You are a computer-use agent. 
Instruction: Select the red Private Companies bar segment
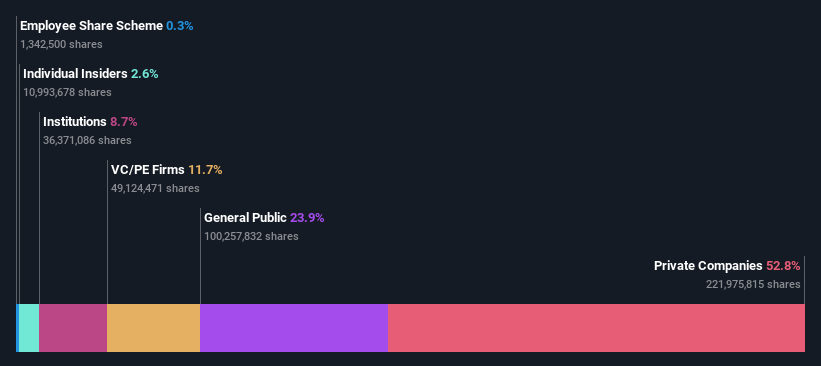(x=596, y=328)
